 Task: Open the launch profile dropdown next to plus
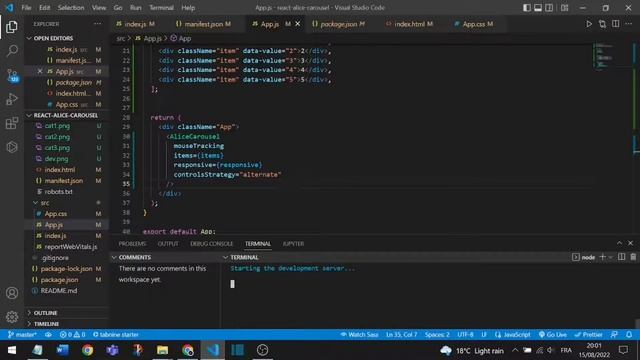(611, 257)
